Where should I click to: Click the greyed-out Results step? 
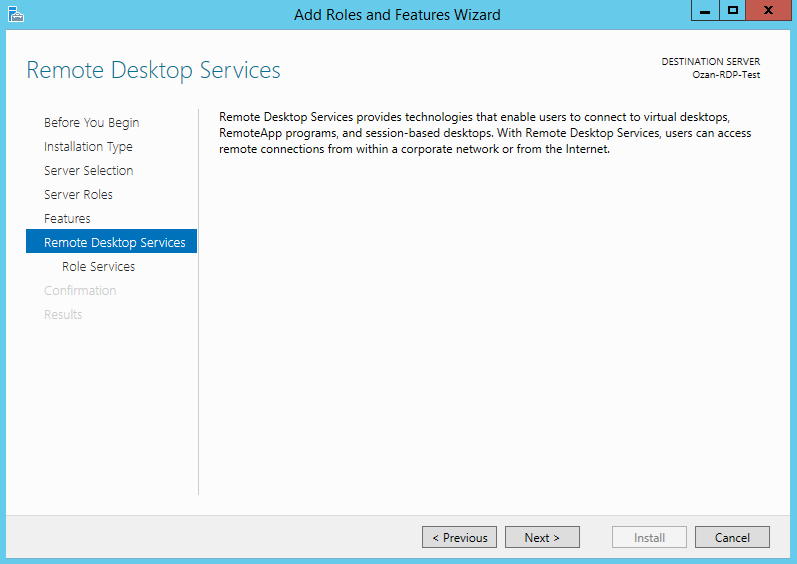pos(63,315)
